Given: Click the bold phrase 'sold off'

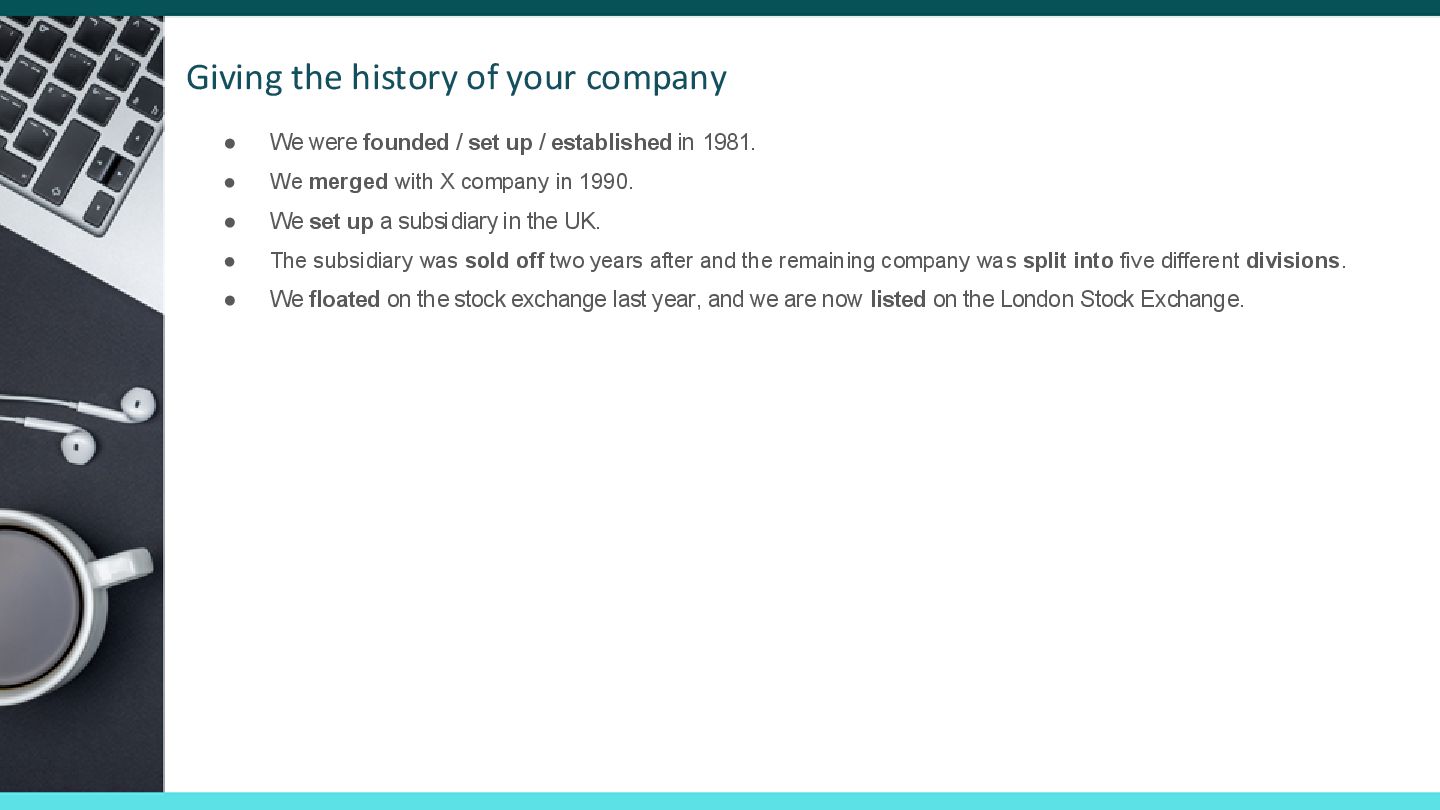Looking at the screenshot, I should coord(504,261).
